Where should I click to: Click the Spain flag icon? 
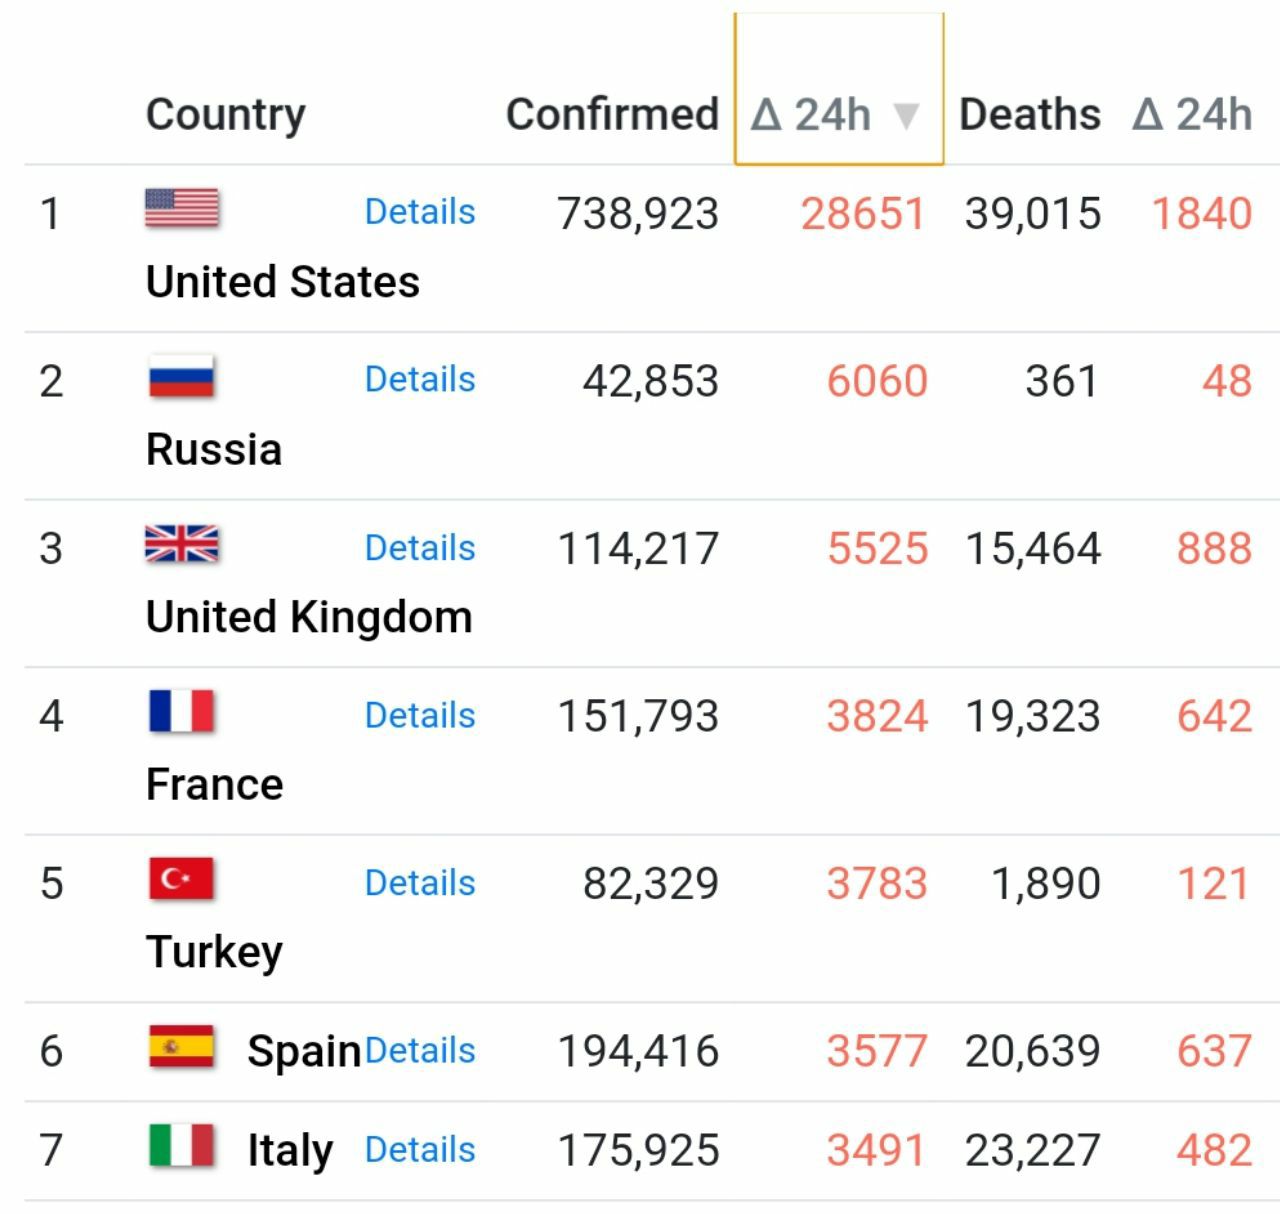click(x=181, y=1046)
